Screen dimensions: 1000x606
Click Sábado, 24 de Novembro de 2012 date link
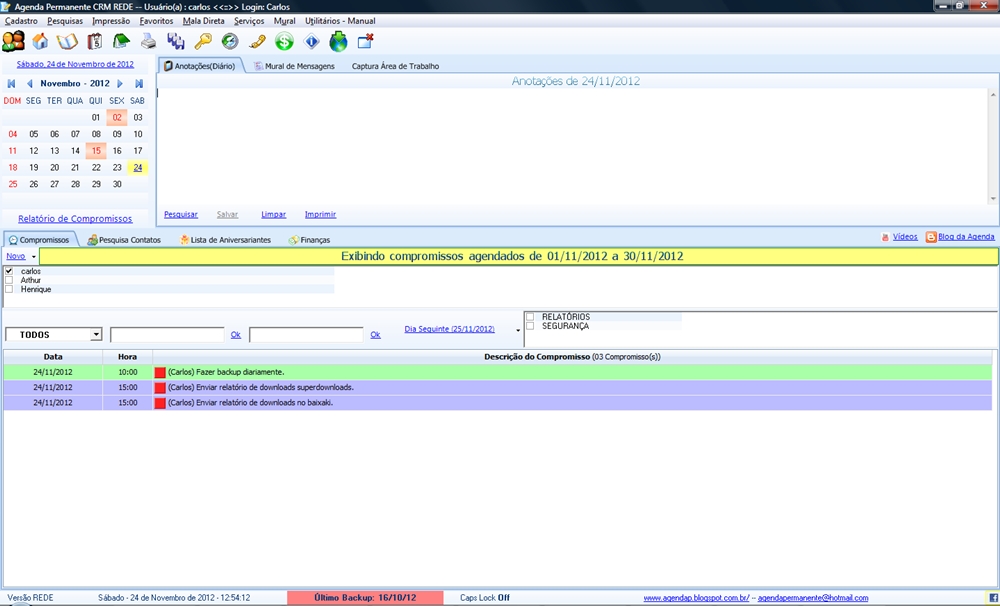(75, 64)
